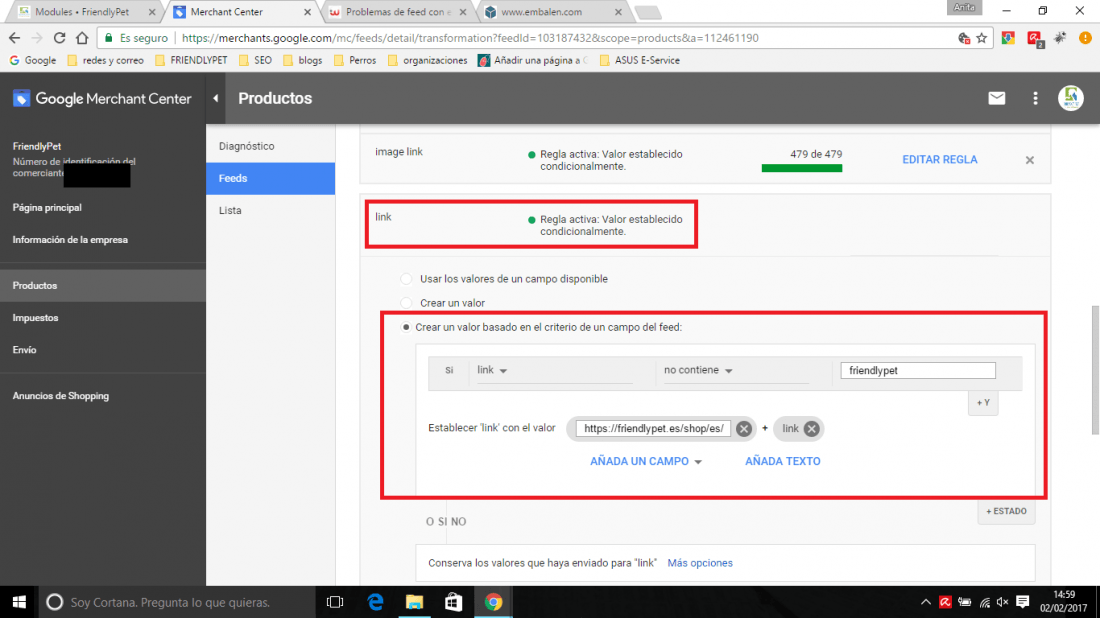This screenshot has height=618, width=1100.
Task: Open the 'ASUS E-Service' bookmark folder
Action: [640, 60]
